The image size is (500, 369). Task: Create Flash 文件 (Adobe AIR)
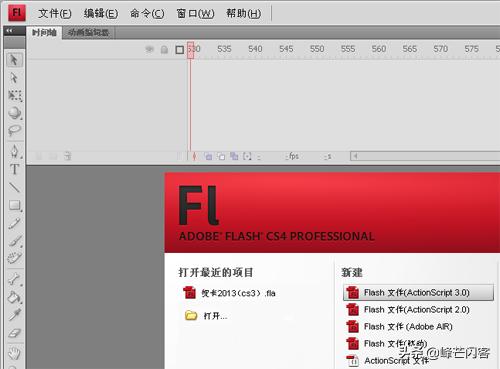coord(399,327)
